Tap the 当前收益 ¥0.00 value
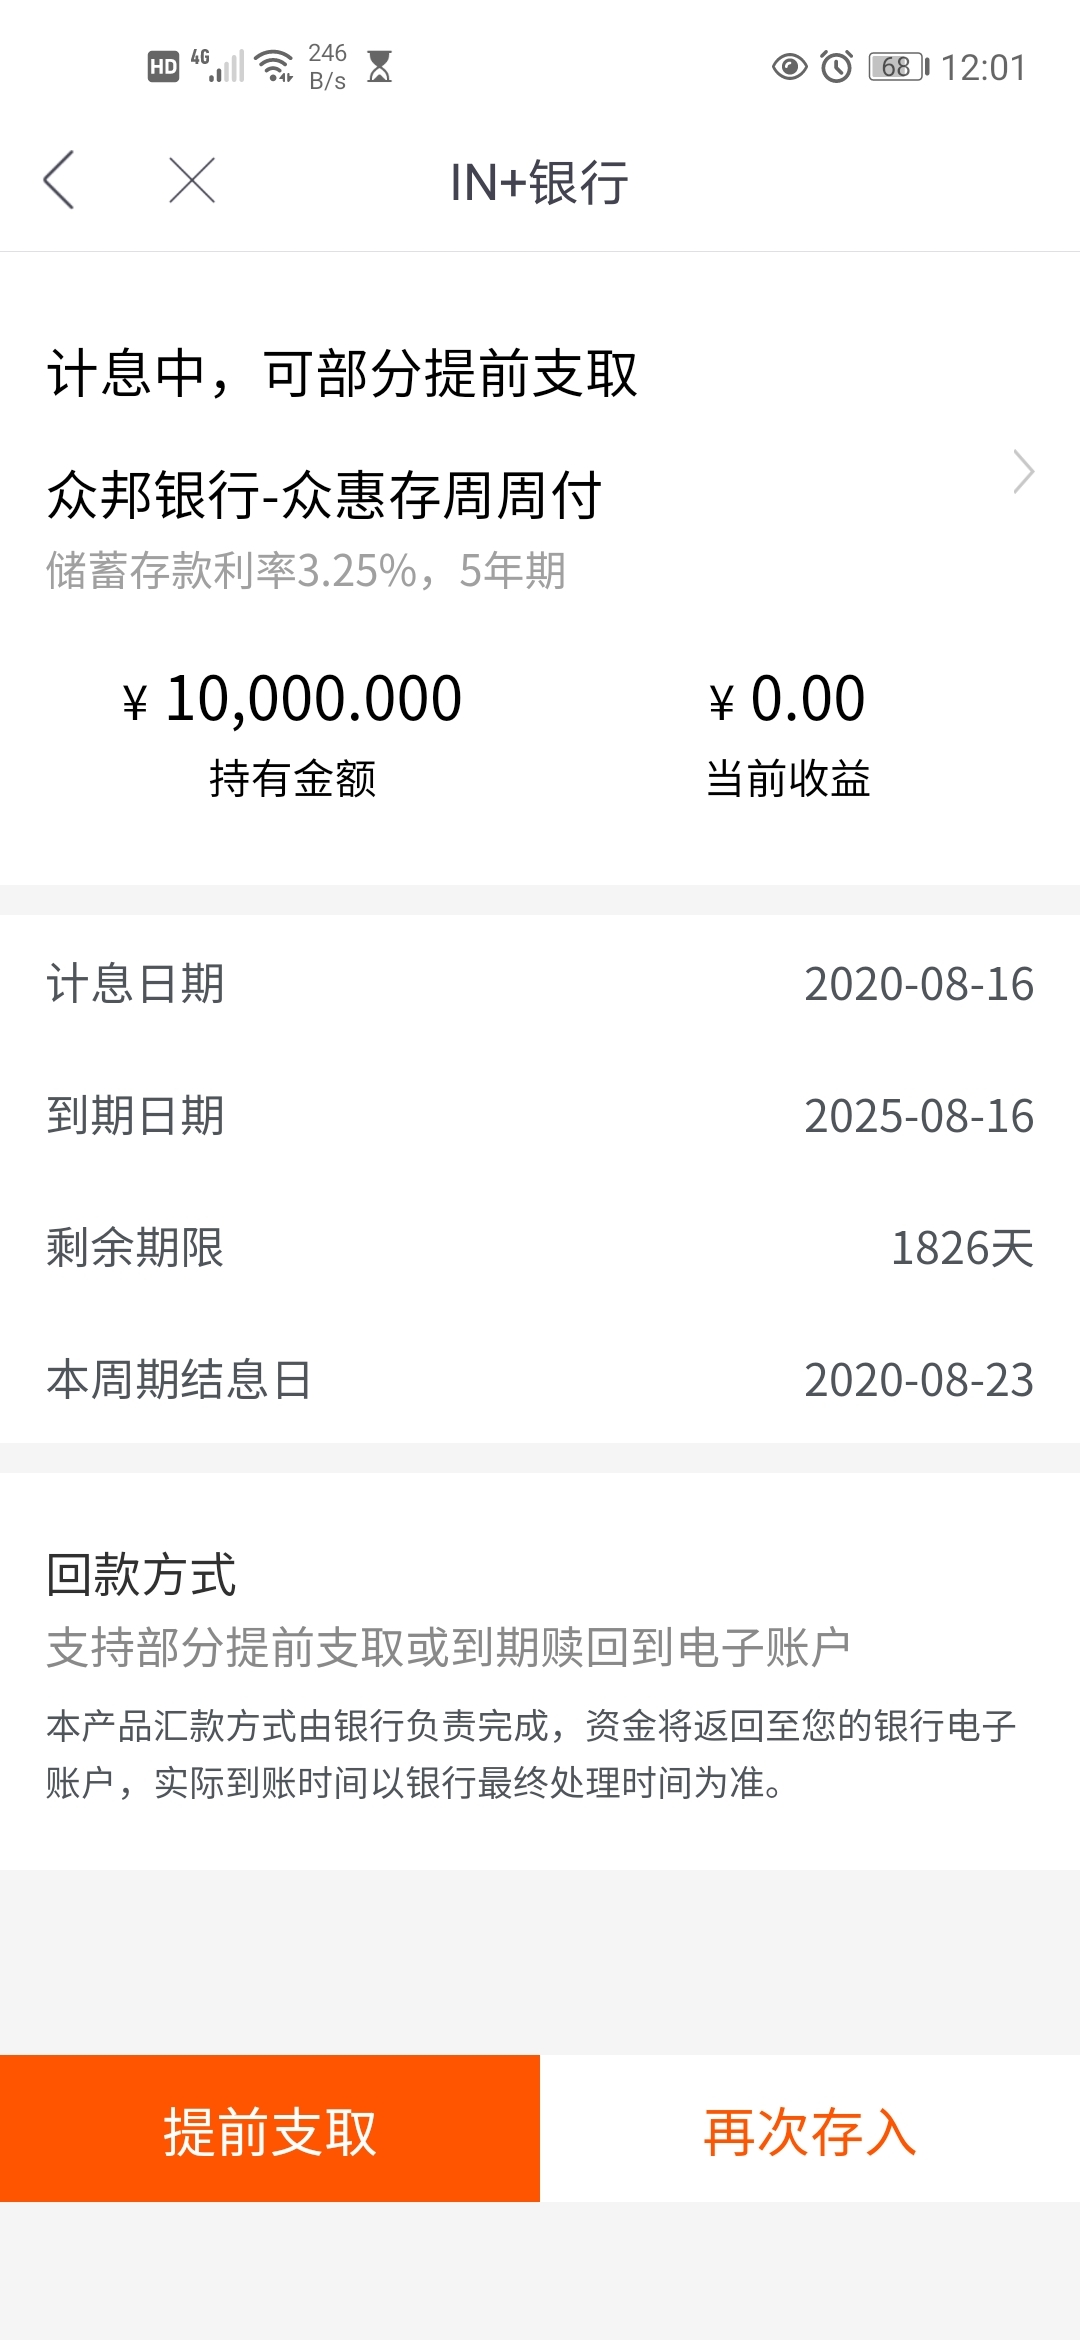The image size is (1080, 2340). tap(787, 698)
